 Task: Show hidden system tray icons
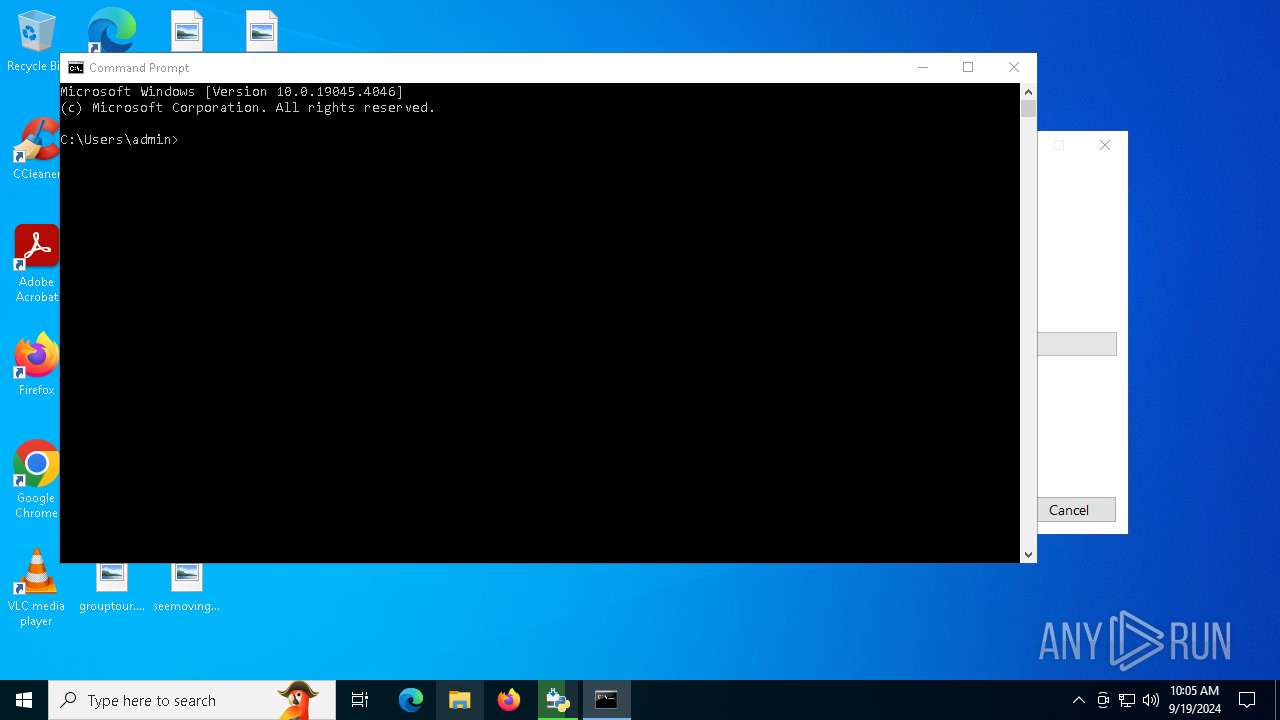[x=1079, y=700]
